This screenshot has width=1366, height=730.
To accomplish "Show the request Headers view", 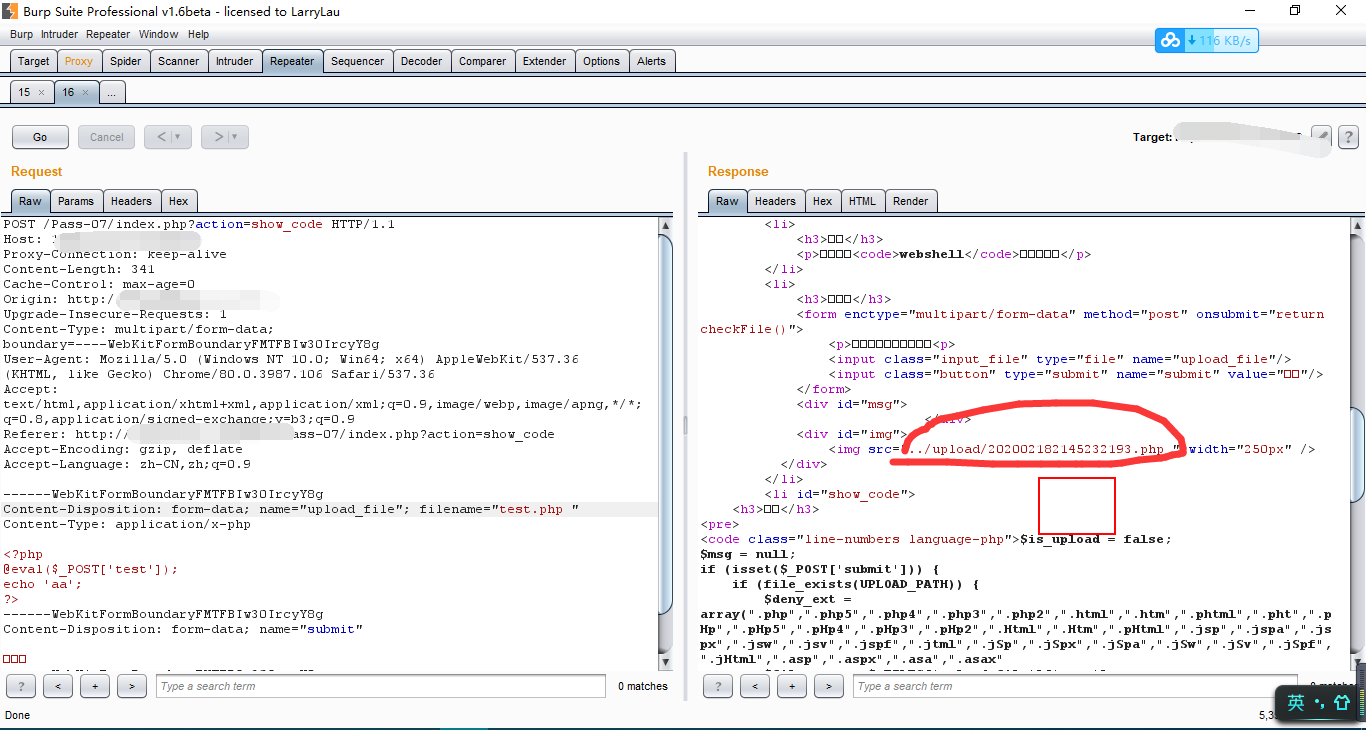I will pos(131,201).
